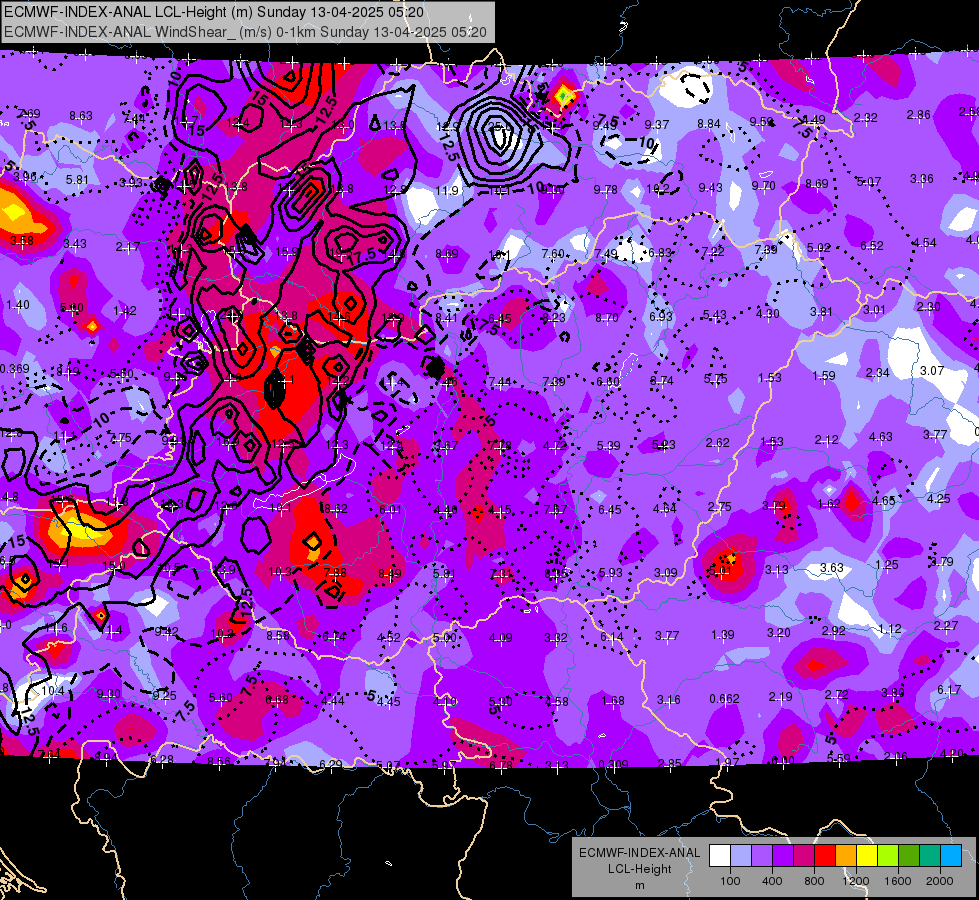The image size is (979, 900).
Task: Click the wind shear value 5.81
Action: (x=77, y=180)
